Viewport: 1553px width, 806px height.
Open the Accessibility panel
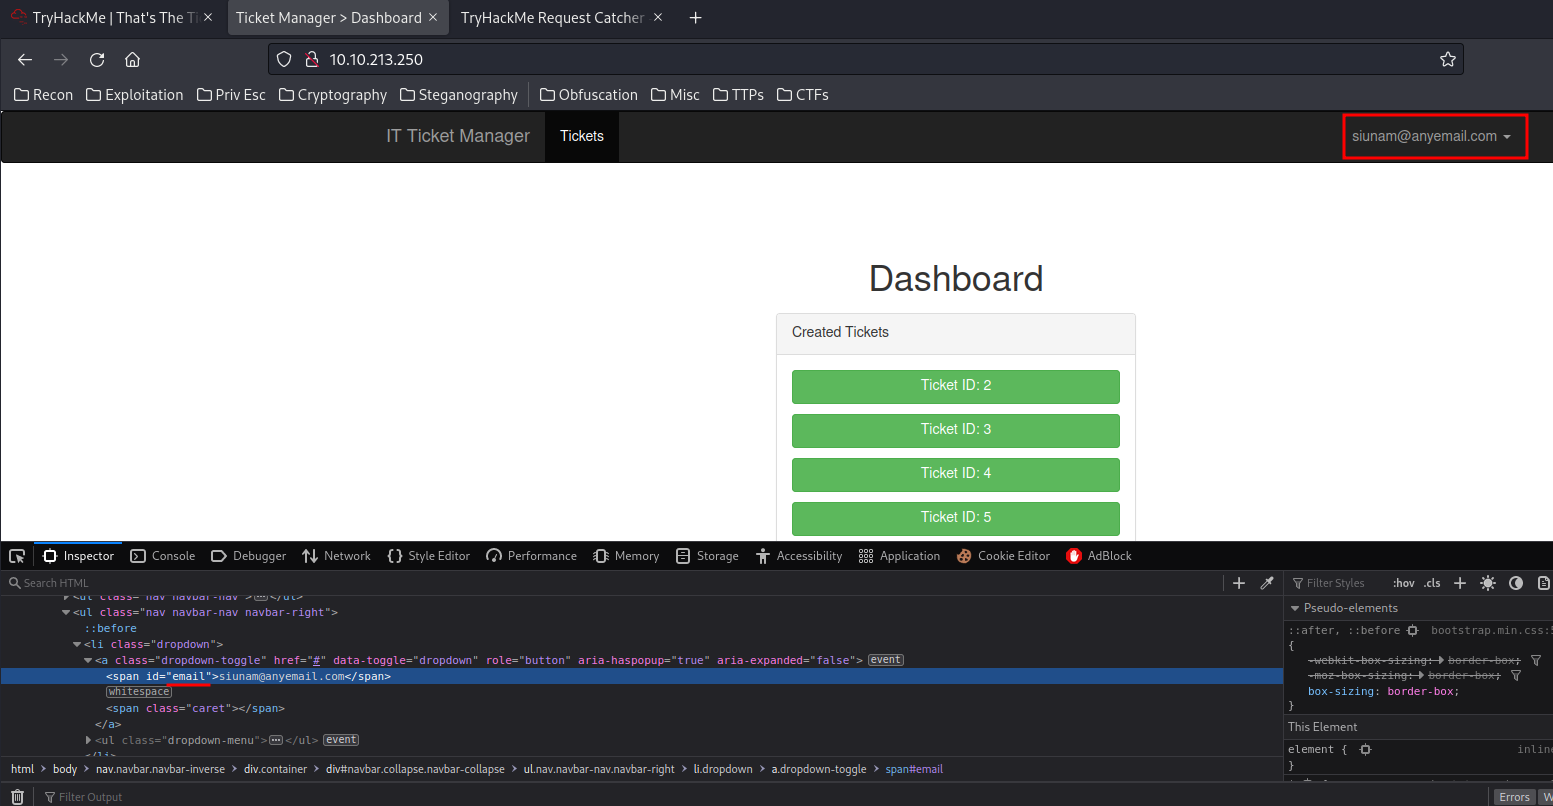coord(799,556)
